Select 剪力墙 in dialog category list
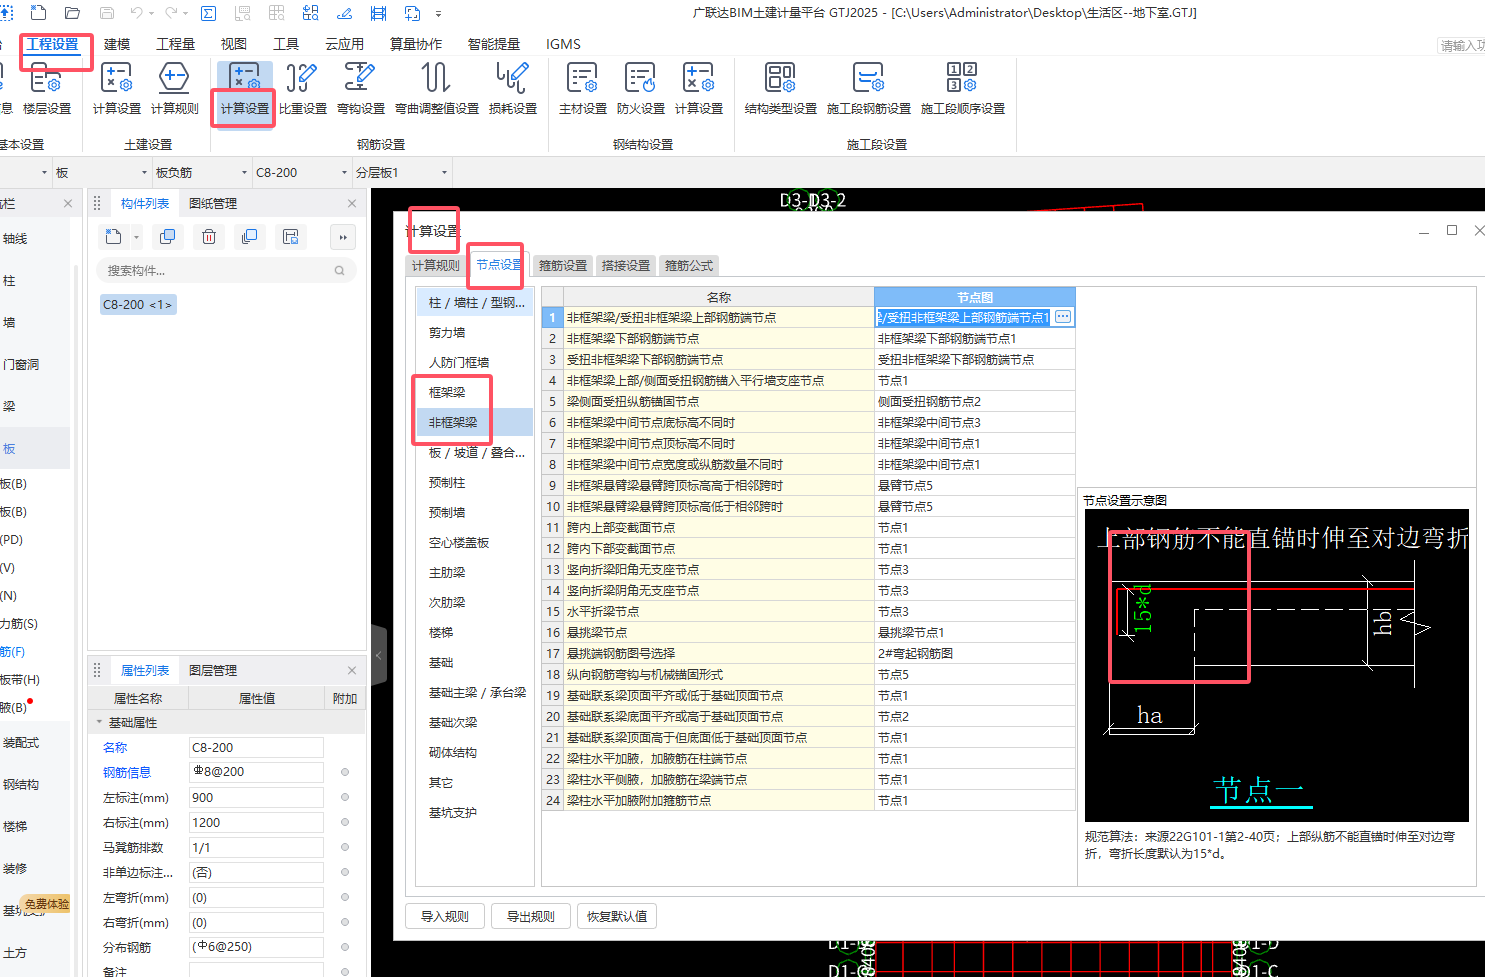The image size is (1485, 977). (447, 332)
